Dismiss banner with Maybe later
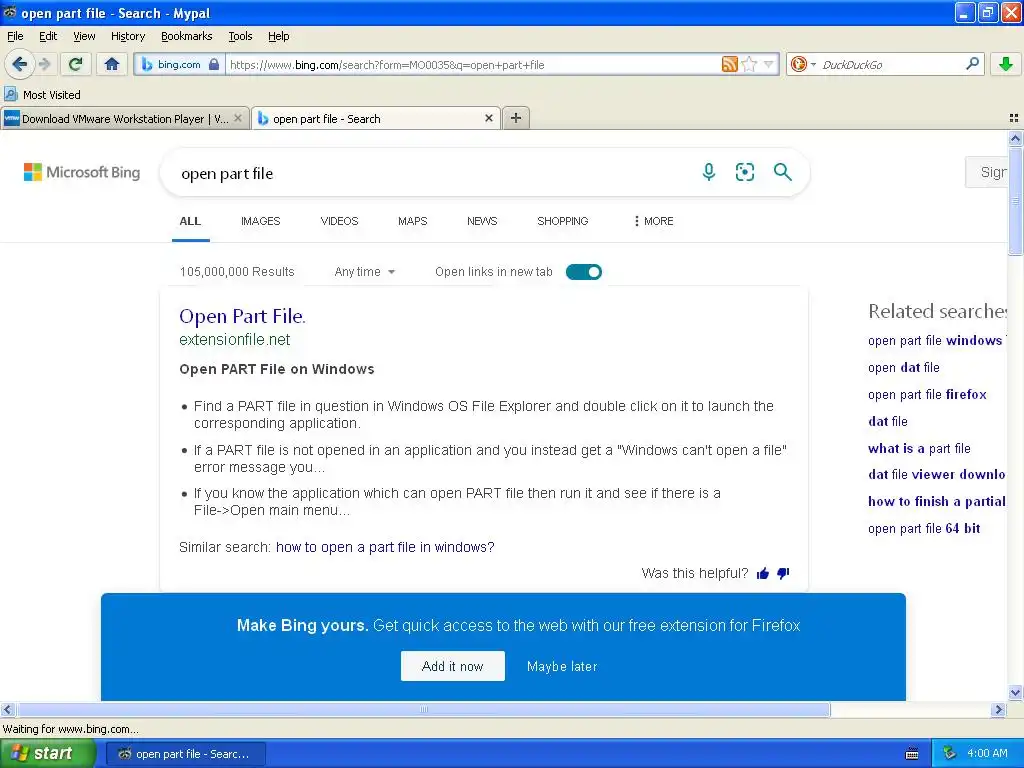The width and height of the screenshot is (1024, 768). (x=562, y=666)
